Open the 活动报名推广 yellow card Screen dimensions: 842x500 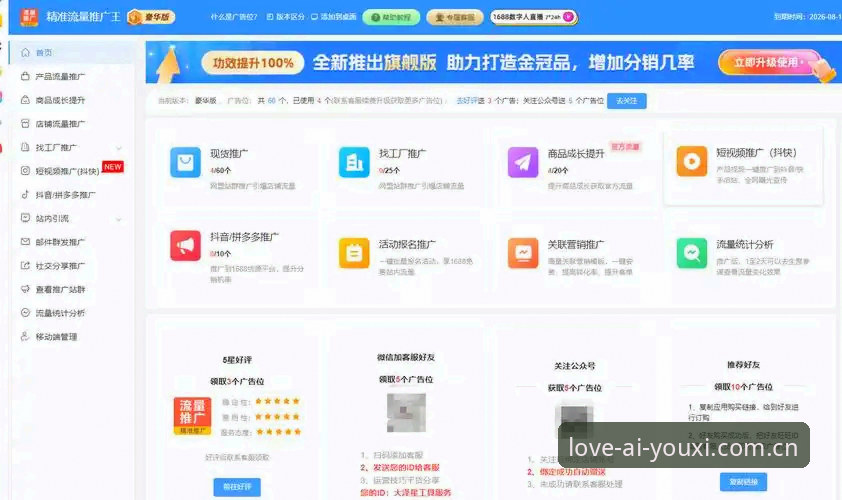354,253
